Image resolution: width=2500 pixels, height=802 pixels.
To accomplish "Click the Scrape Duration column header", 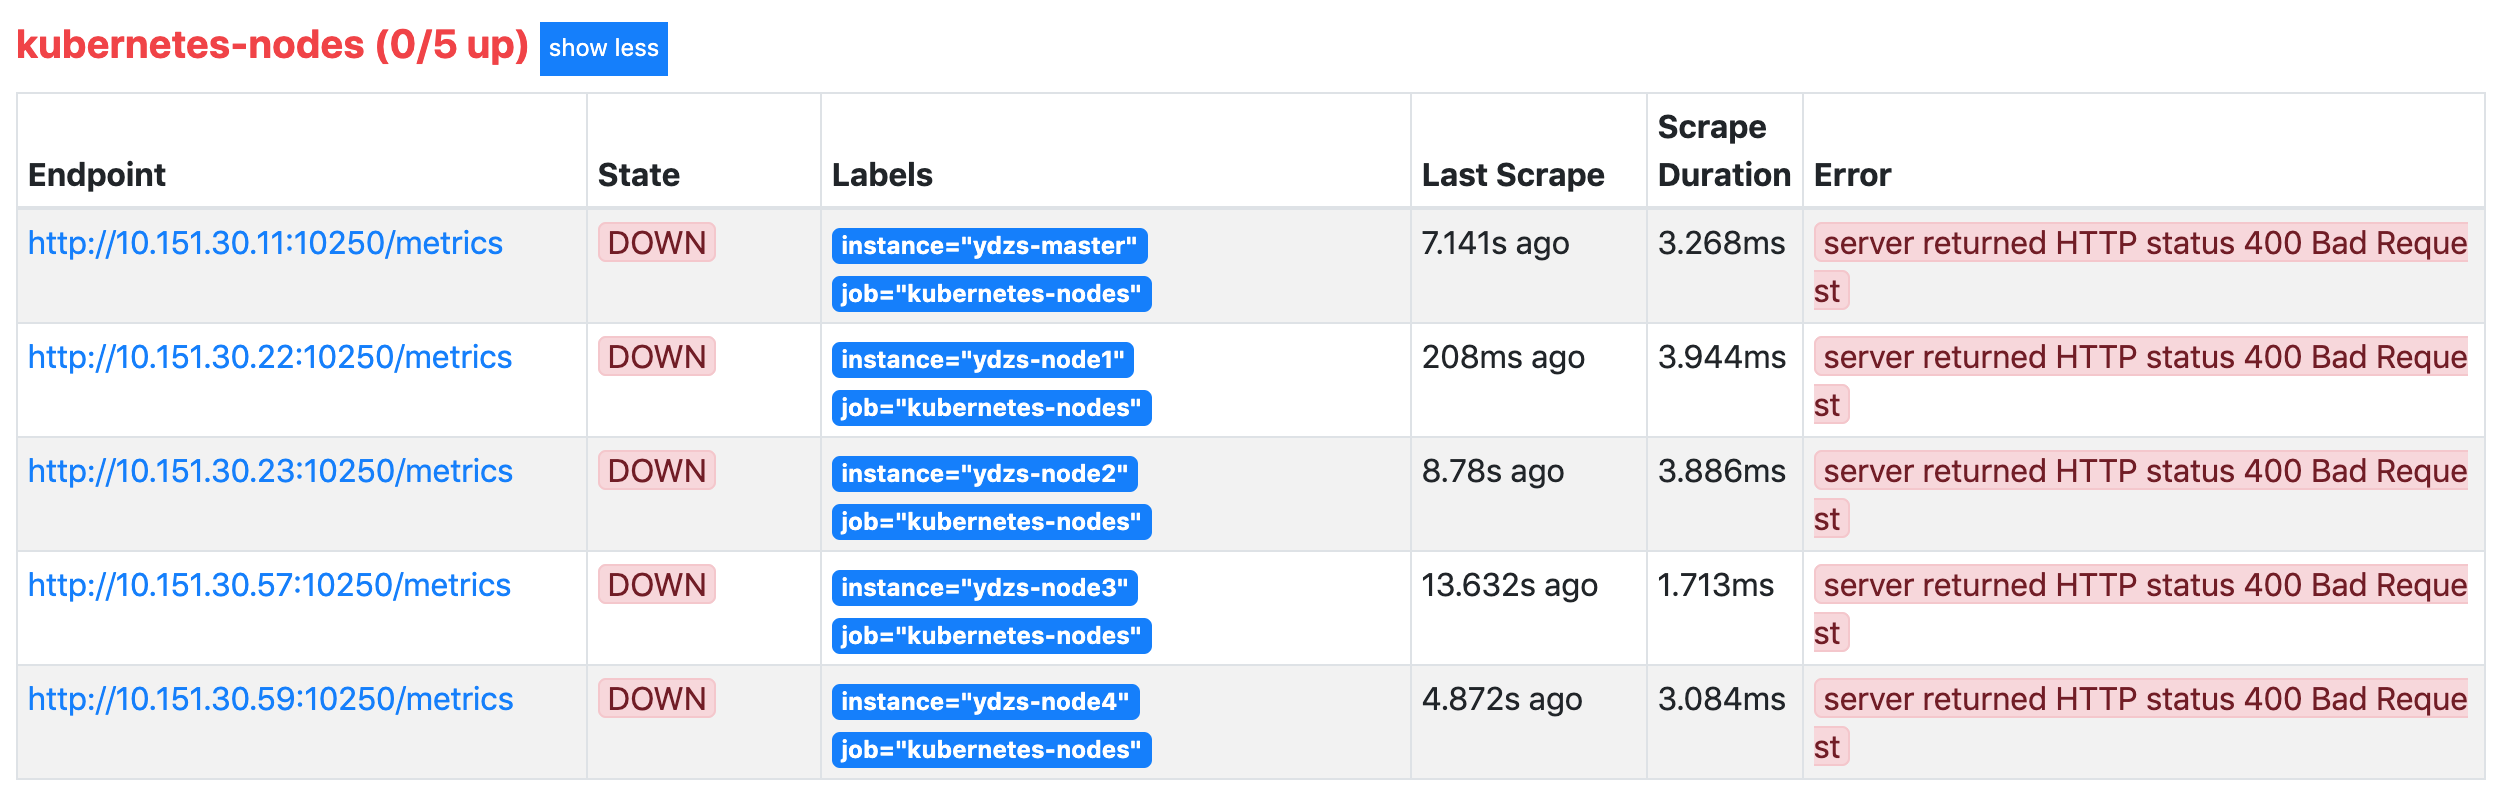I will tap(1724, 151).
